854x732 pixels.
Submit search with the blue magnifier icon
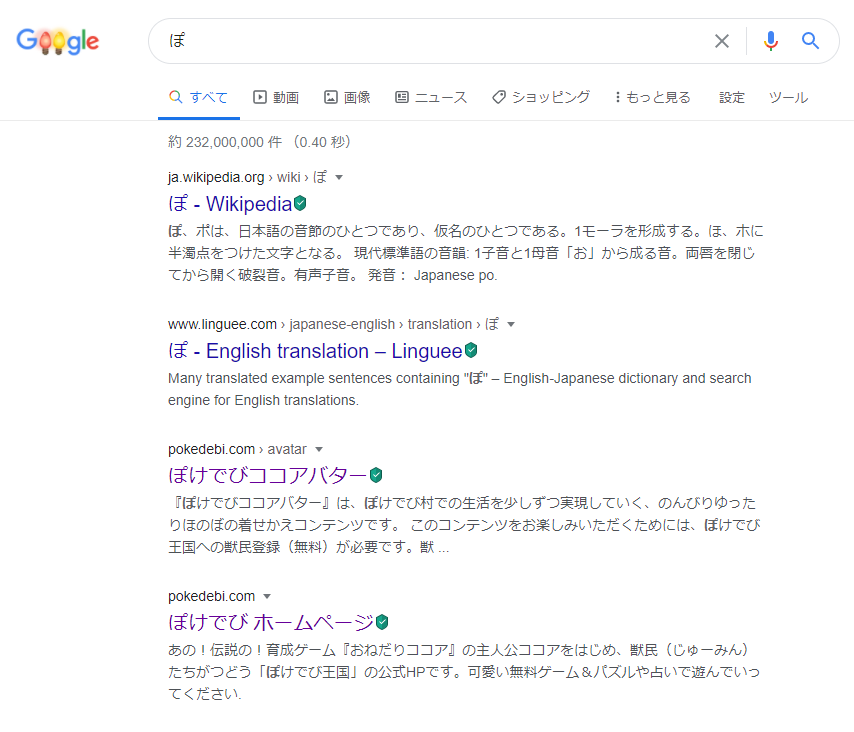click(x=810, y=41)
